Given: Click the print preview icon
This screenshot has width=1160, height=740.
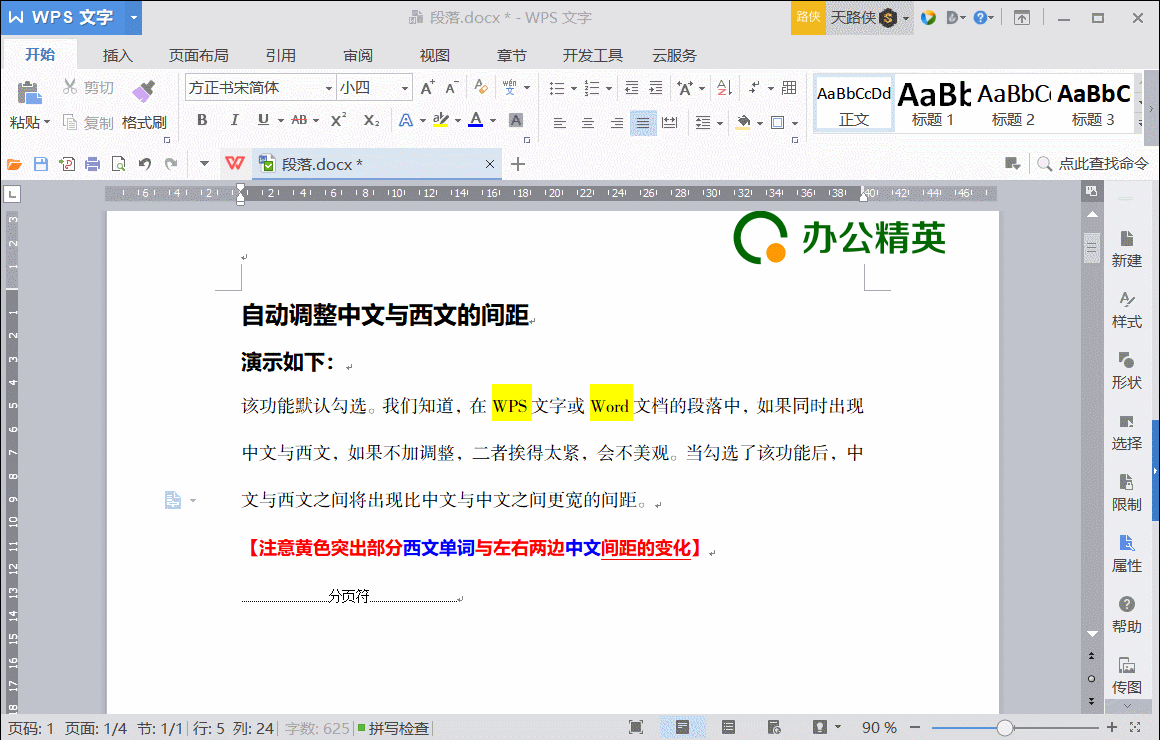Looking at the screenshot, I should (118, 164).
